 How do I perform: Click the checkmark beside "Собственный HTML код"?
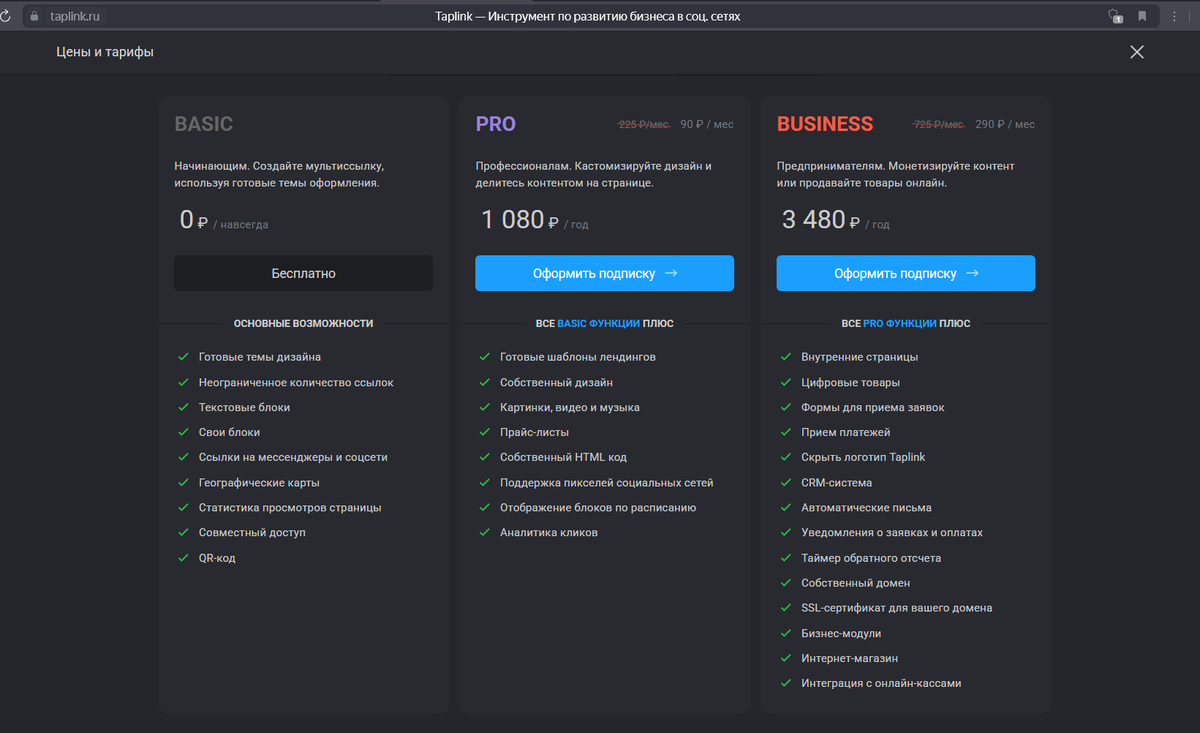click(x=485, y=457)
